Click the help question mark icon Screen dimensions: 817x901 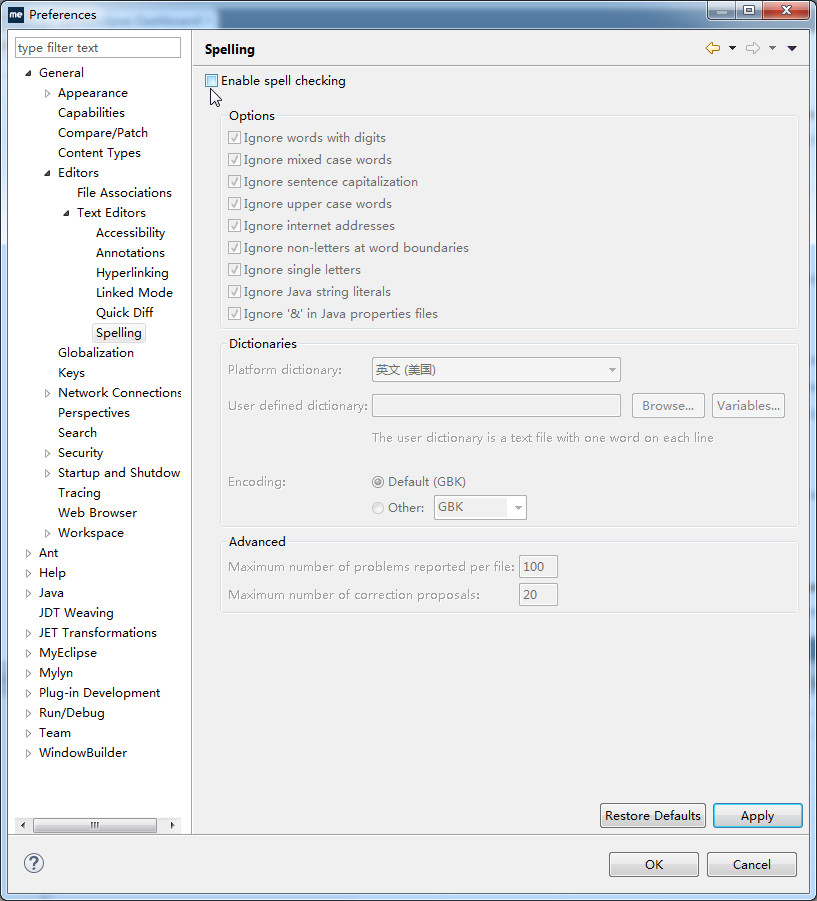click(33, 862)
